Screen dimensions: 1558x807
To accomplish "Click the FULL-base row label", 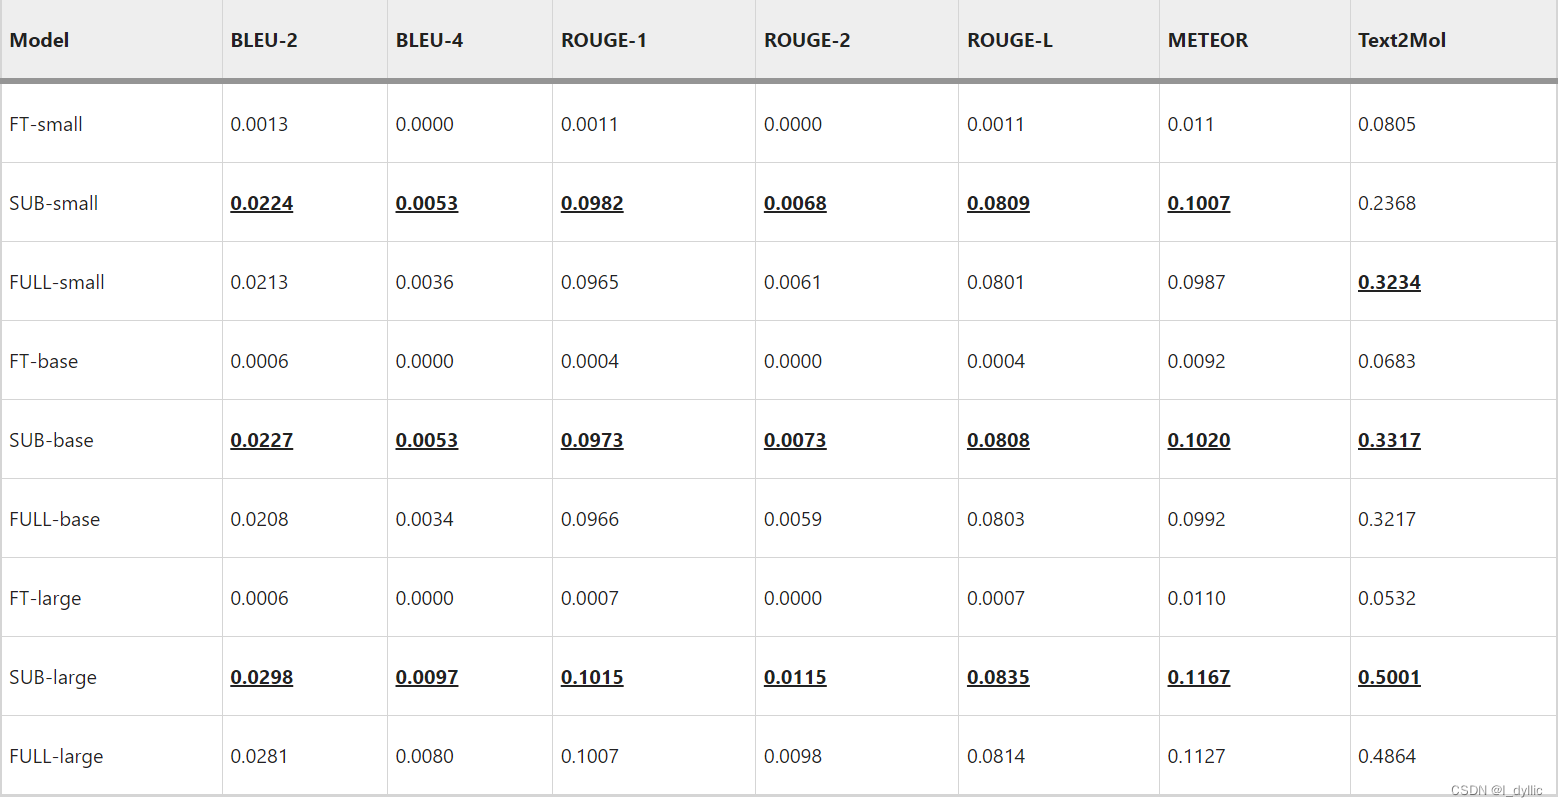I will (x=55, y=519).
